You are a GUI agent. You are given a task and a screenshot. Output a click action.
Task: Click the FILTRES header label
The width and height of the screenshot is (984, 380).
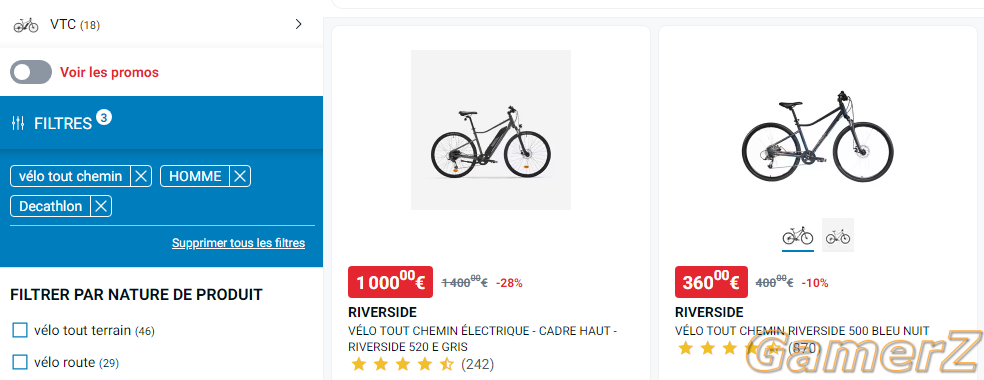pyautogui.click(x=63, y=124)
